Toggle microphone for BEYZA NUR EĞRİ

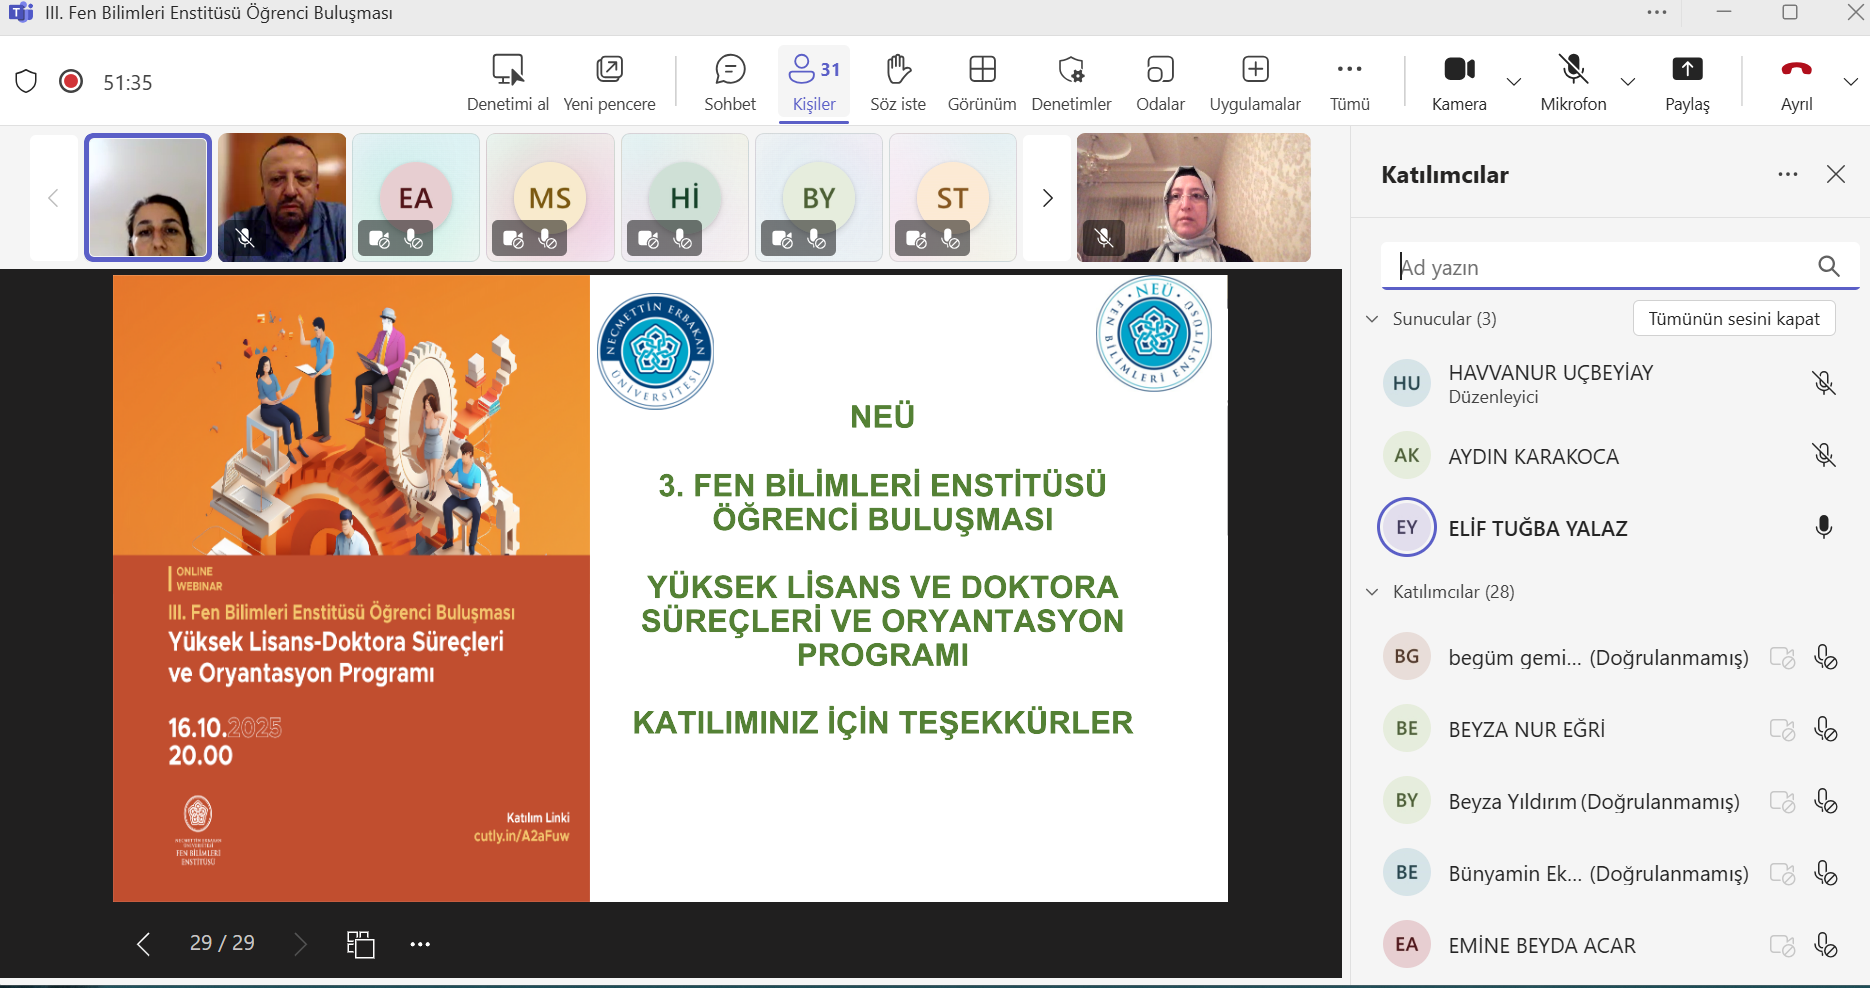point(1825,729)
